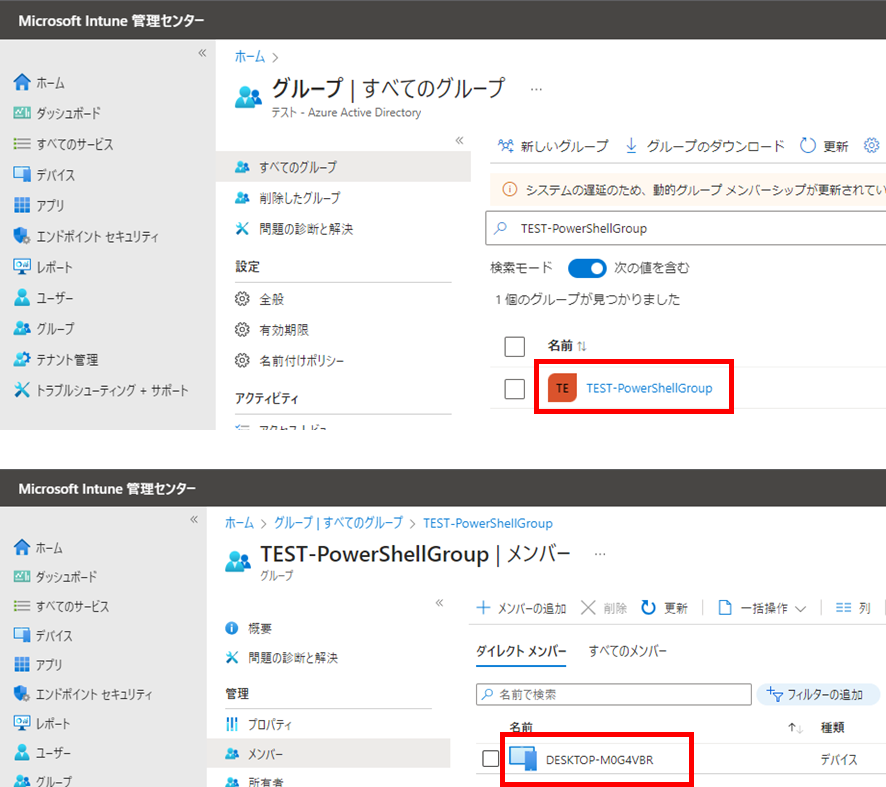This screenshot has height=787, width=886.
Task: Open 有効期限 settings in the groups menu
Action: (272, 330)
